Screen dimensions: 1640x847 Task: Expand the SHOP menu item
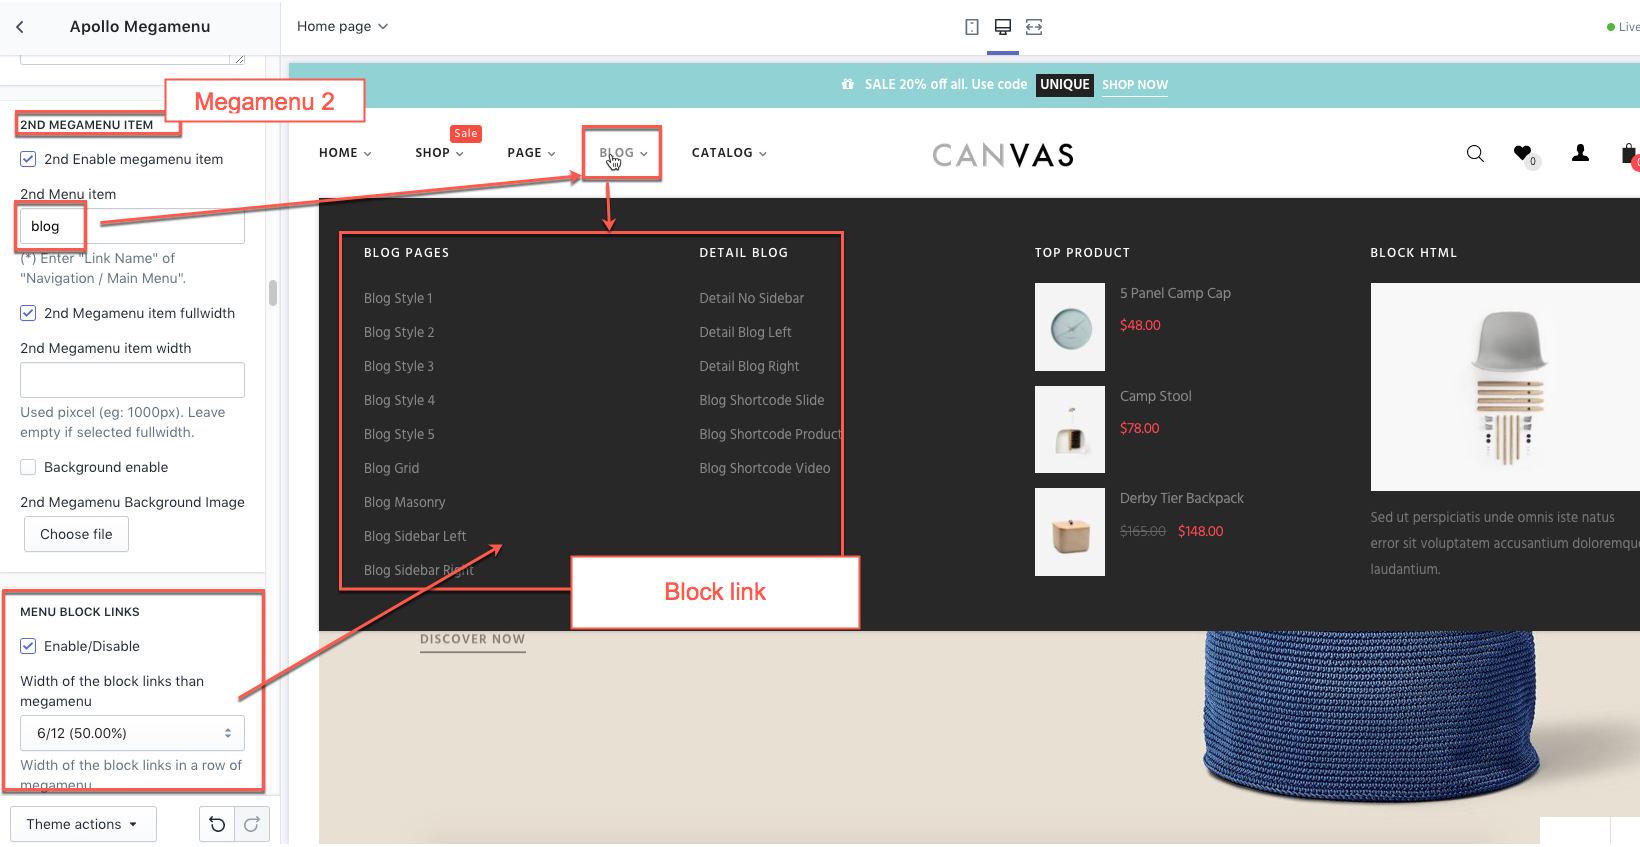(439, 153)
